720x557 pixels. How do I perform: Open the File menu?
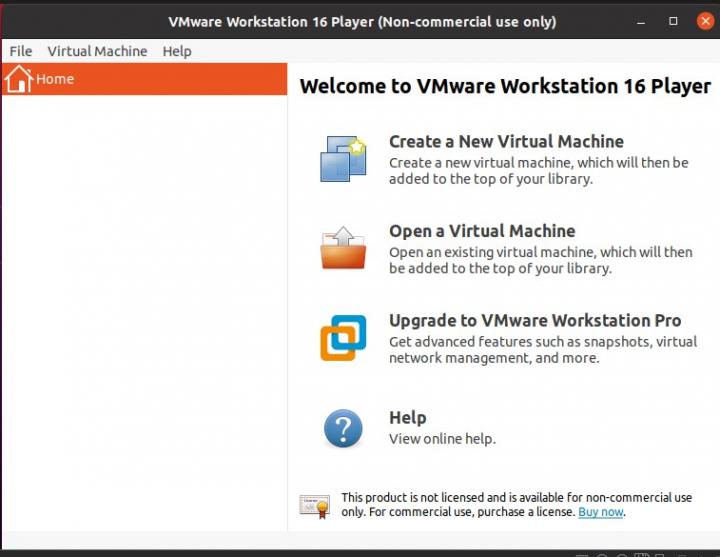[x=21, y=51]
